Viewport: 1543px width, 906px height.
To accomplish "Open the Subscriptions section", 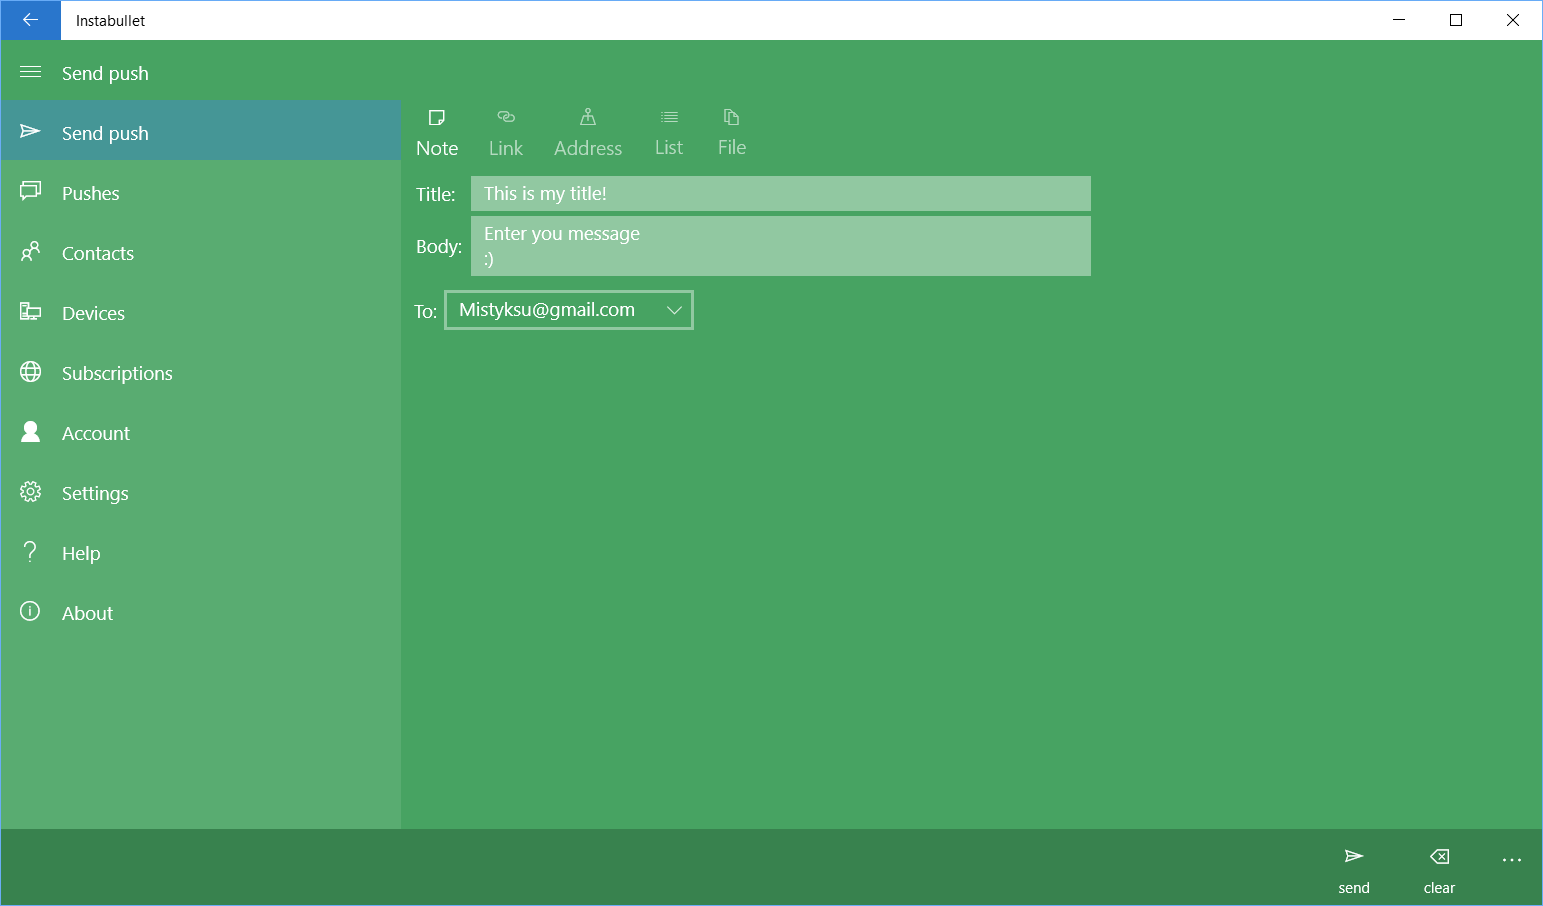I will [116, 372].
